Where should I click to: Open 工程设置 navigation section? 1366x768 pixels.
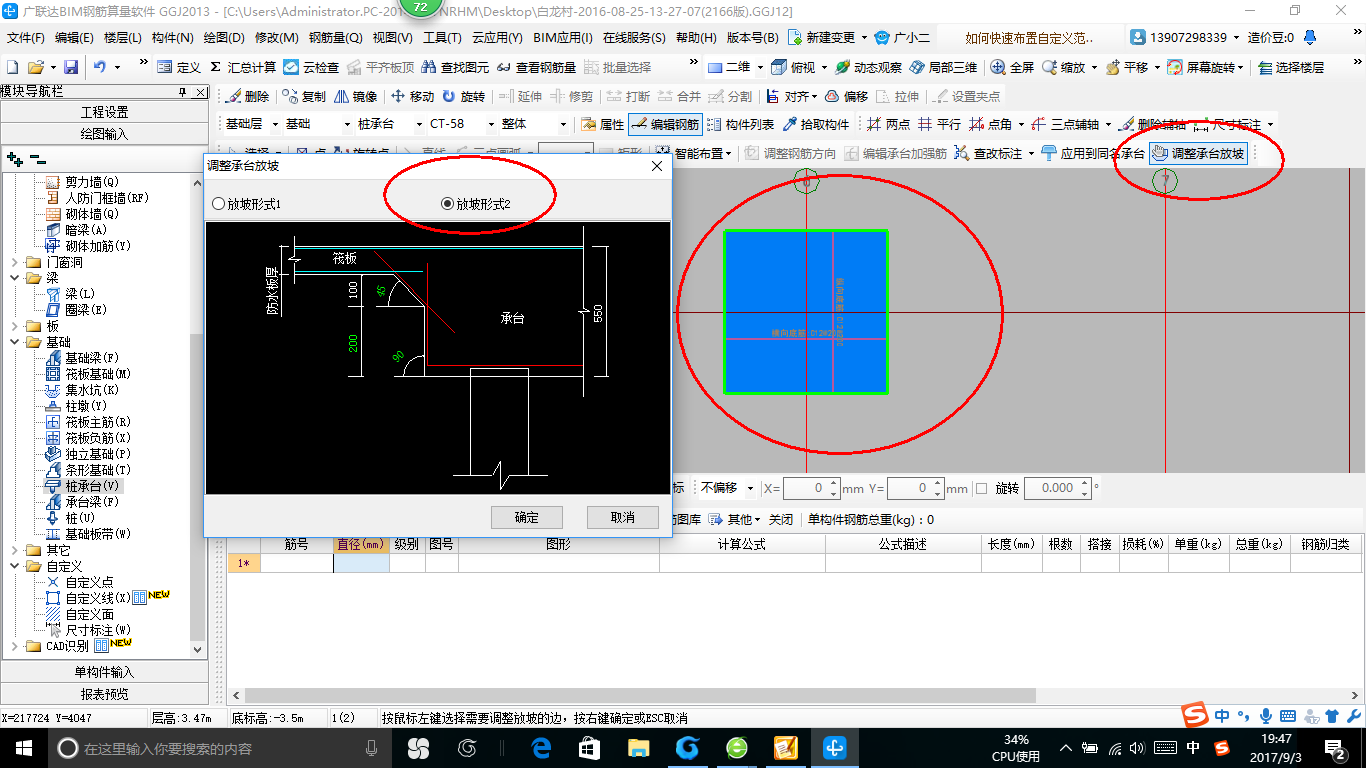pyautogui.click(x=105, y=112)
